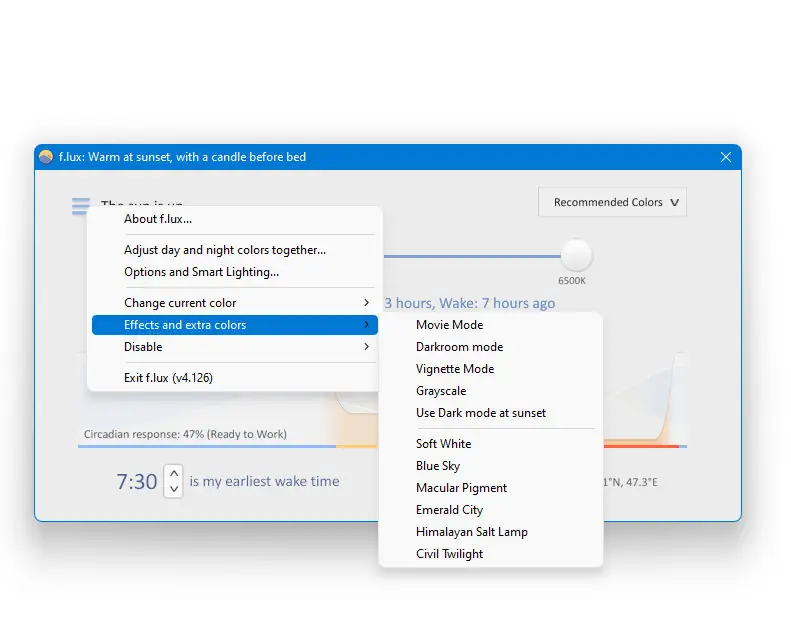Open the f.lux hamburger menu icon
Image resolution: width=791 pixels, height=619 pixels.
coord(81,206)
